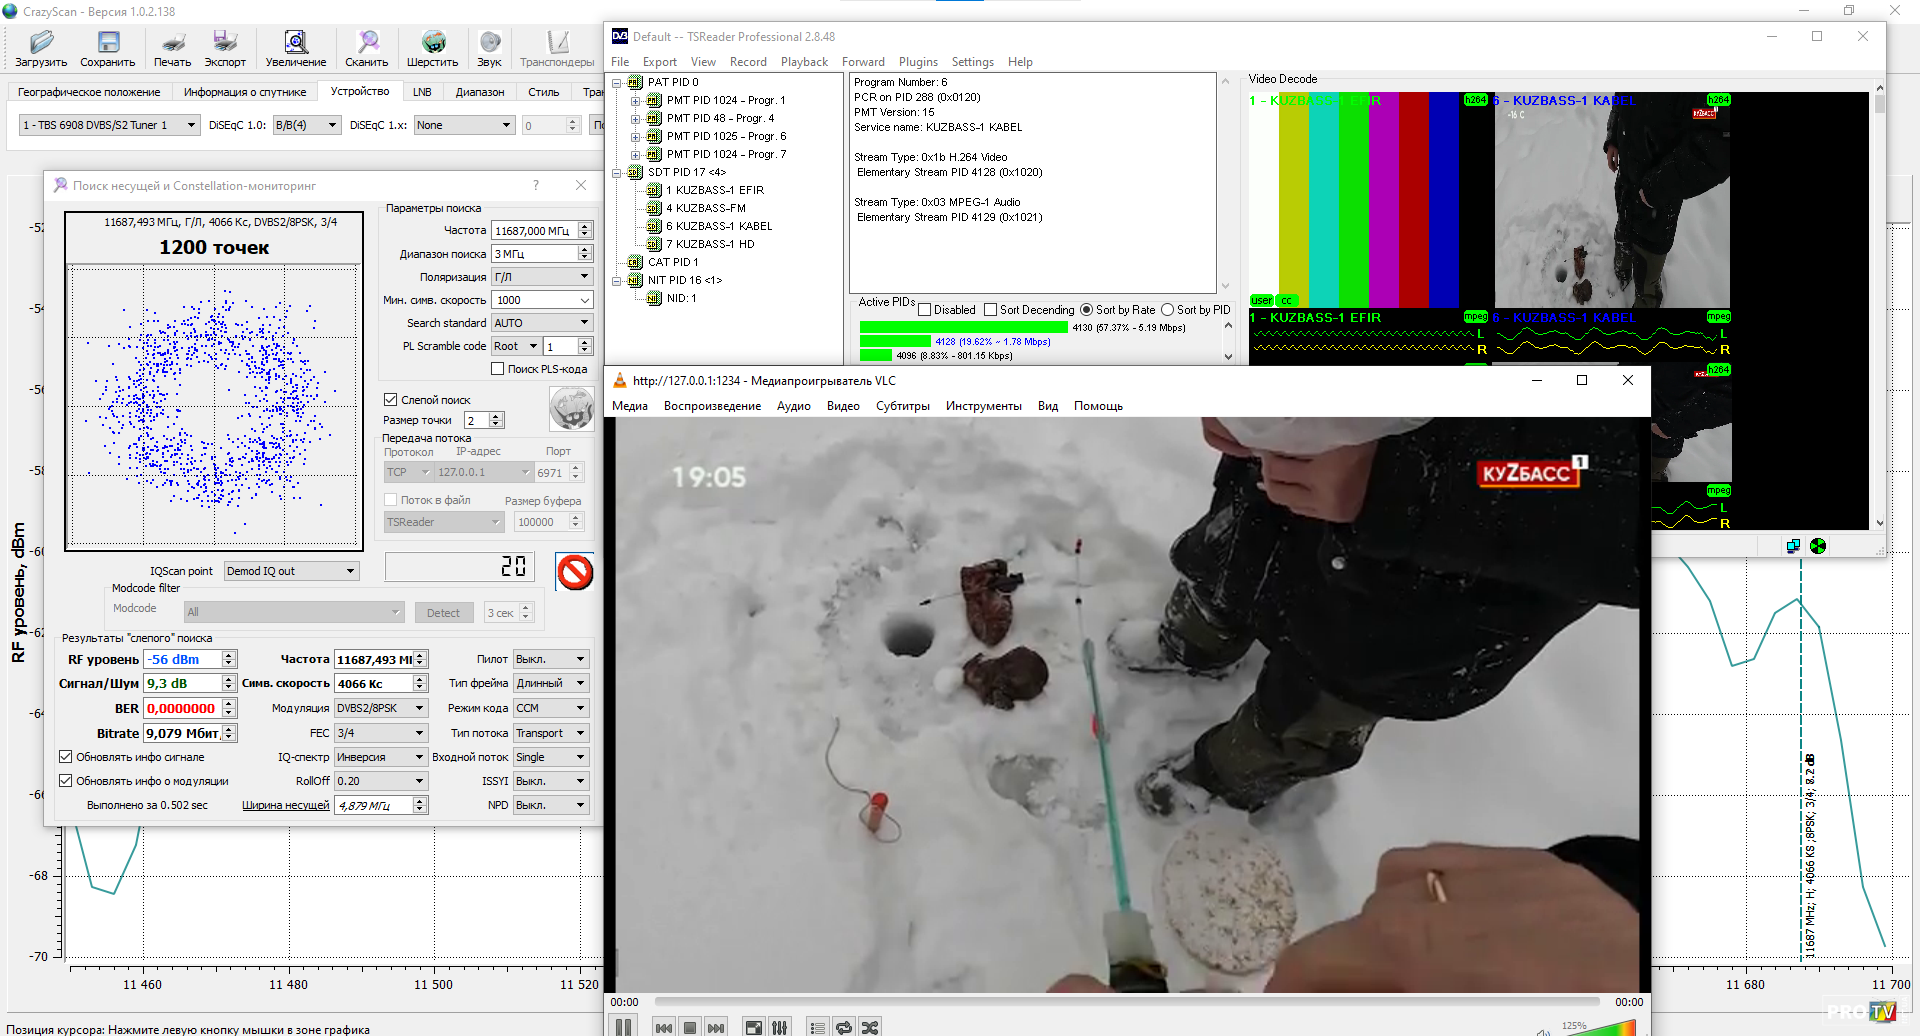Uncheck the Слепой поиск checkbox

point(391,400)
